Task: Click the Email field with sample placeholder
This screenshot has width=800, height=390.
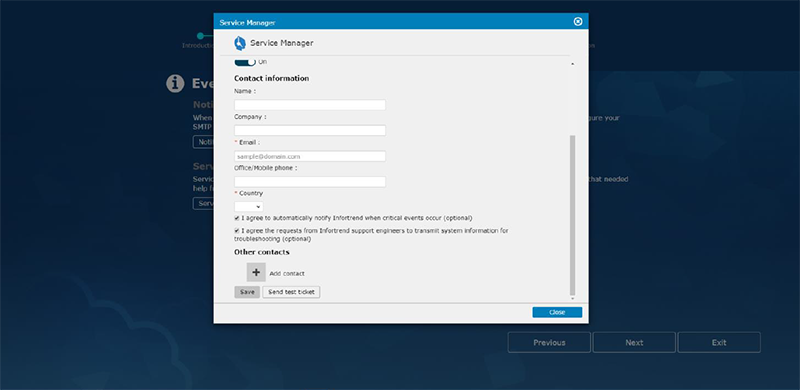Action: click(x=310, y=156)
